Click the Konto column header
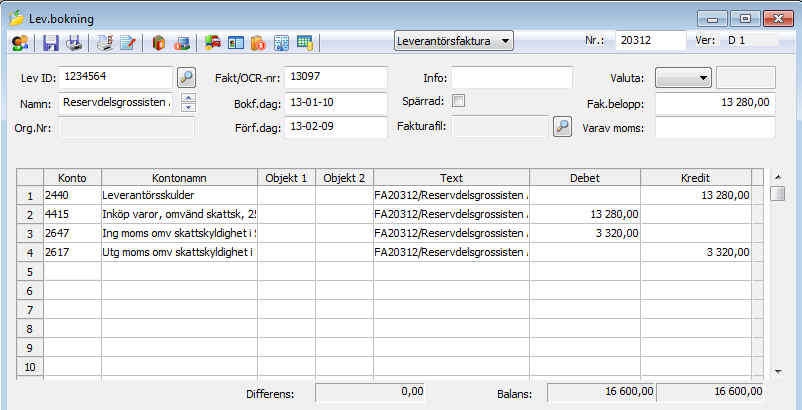Viewport: 802px width, 410px height. (71, 177)
